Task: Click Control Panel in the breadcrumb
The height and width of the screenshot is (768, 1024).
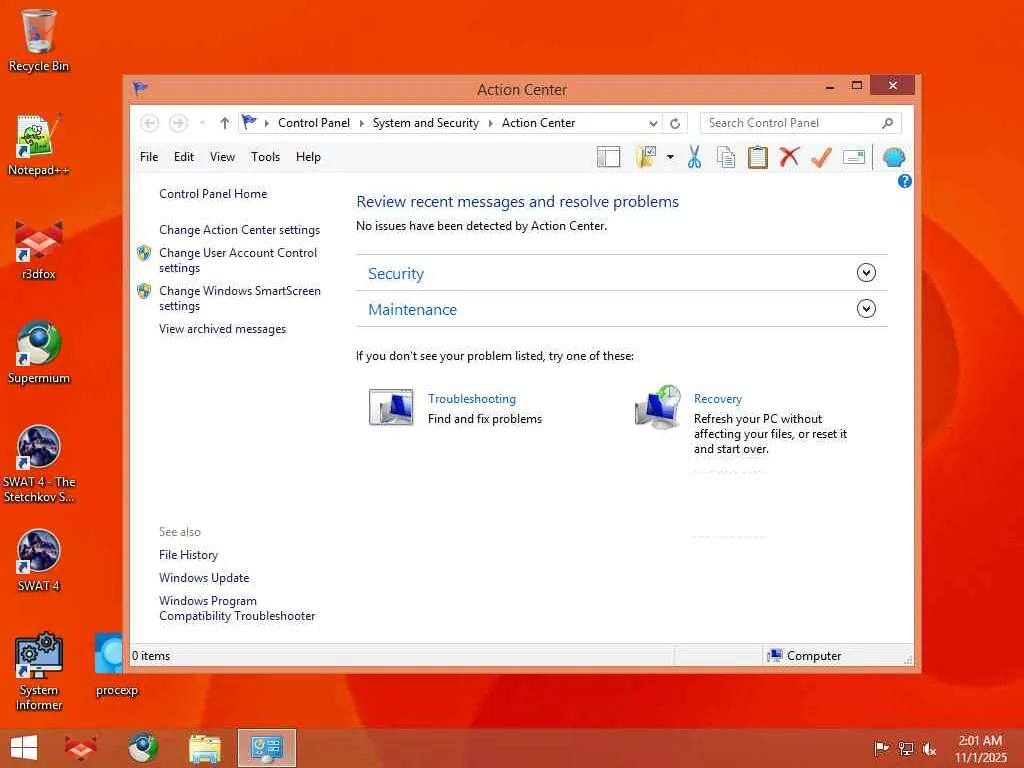Action: 314,123
